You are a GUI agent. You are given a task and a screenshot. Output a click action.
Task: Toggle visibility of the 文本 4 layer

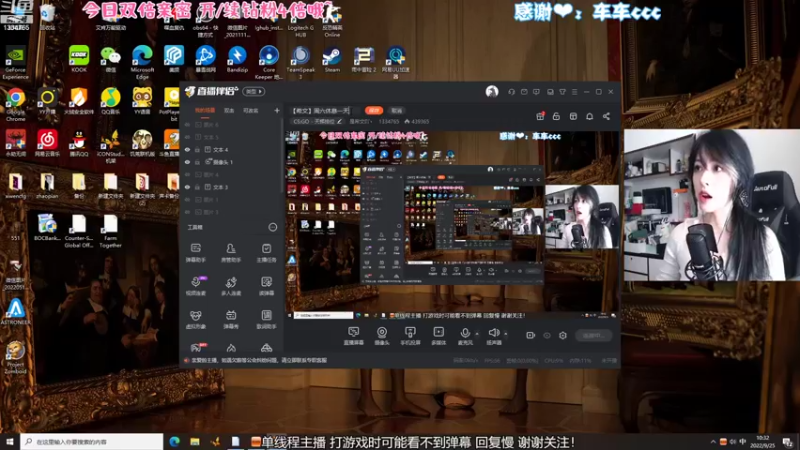187,149
